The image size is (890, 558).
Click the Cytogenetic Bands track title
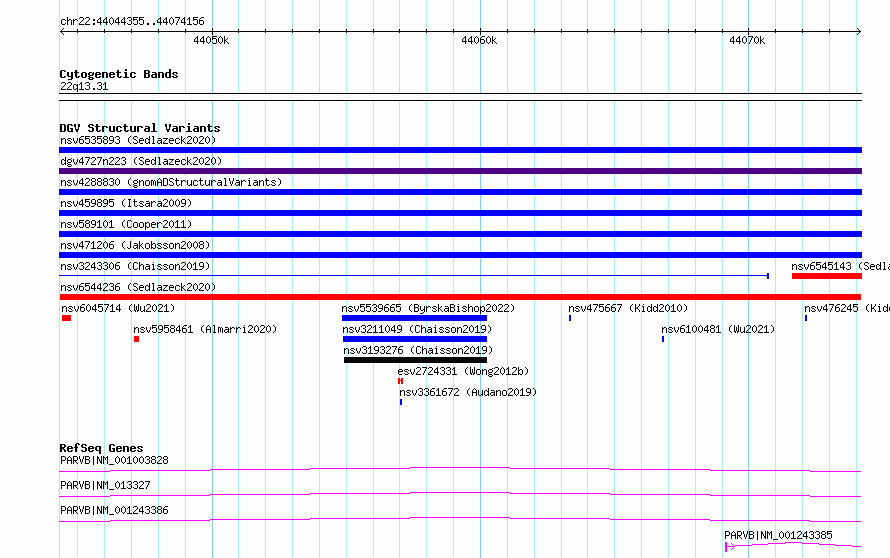[119, 74]
